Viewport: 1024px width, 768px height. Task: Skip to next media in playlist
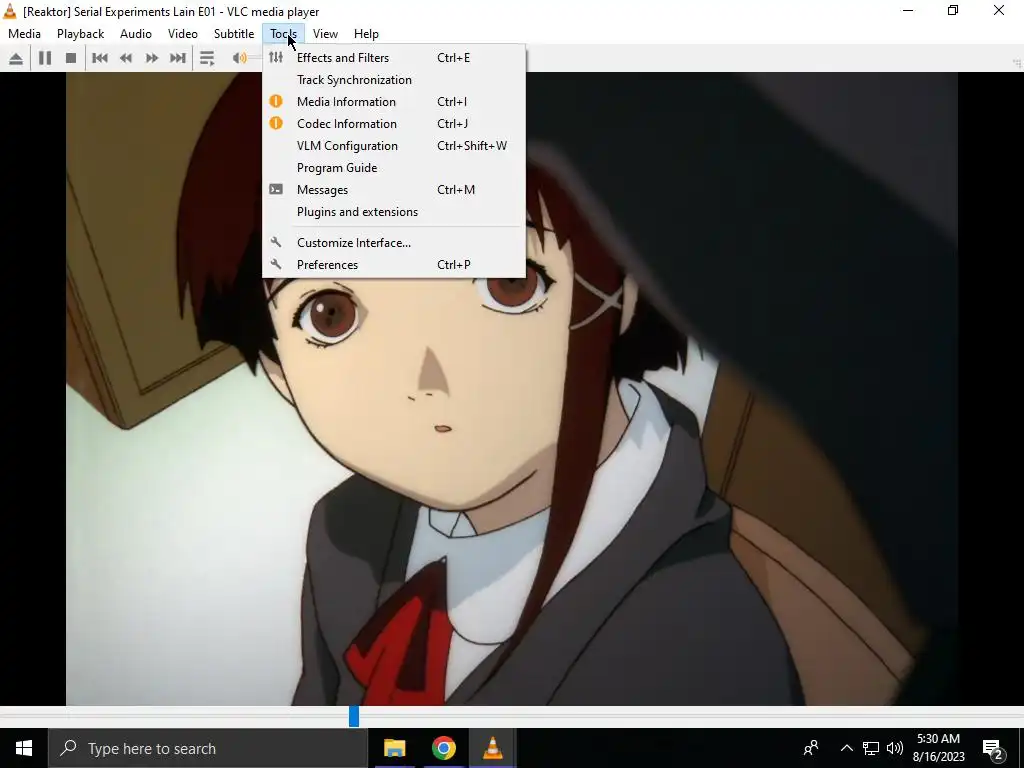click(x=178, y=58)
